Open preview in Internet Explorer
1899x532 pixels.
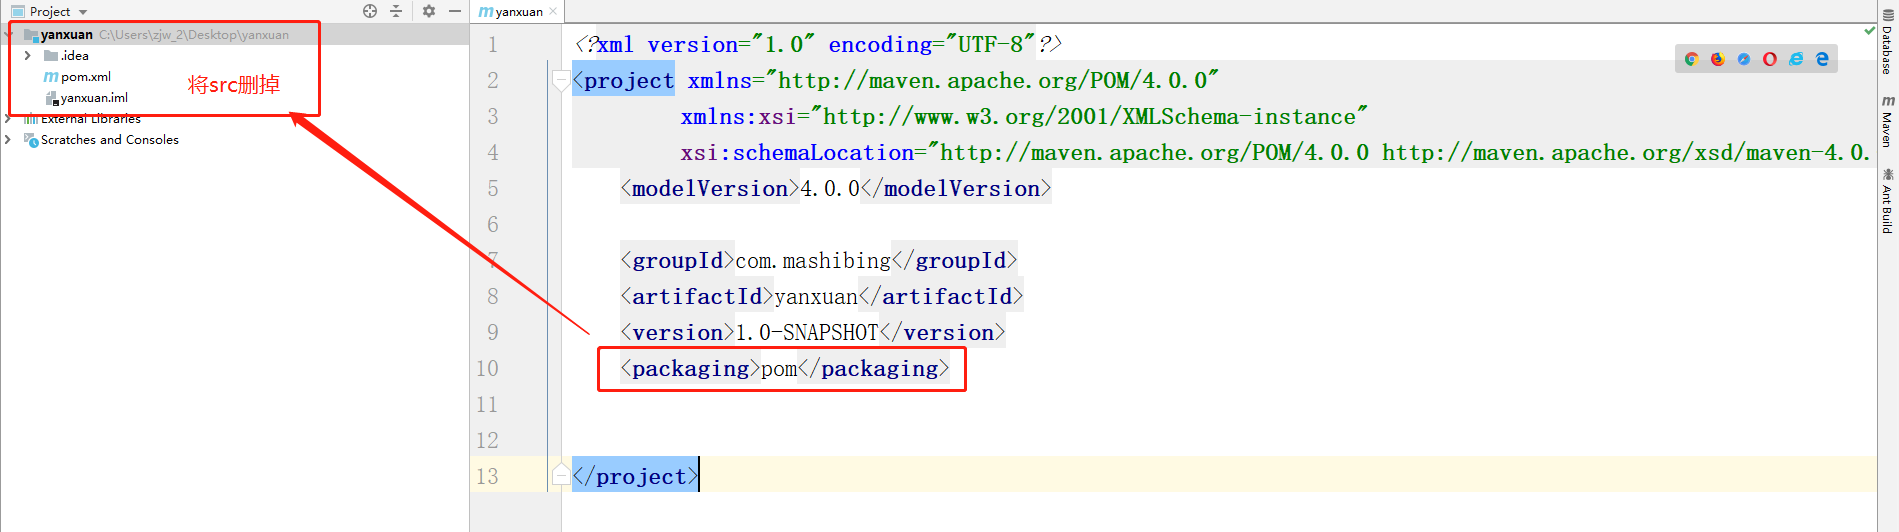[x=1796, y=59]
